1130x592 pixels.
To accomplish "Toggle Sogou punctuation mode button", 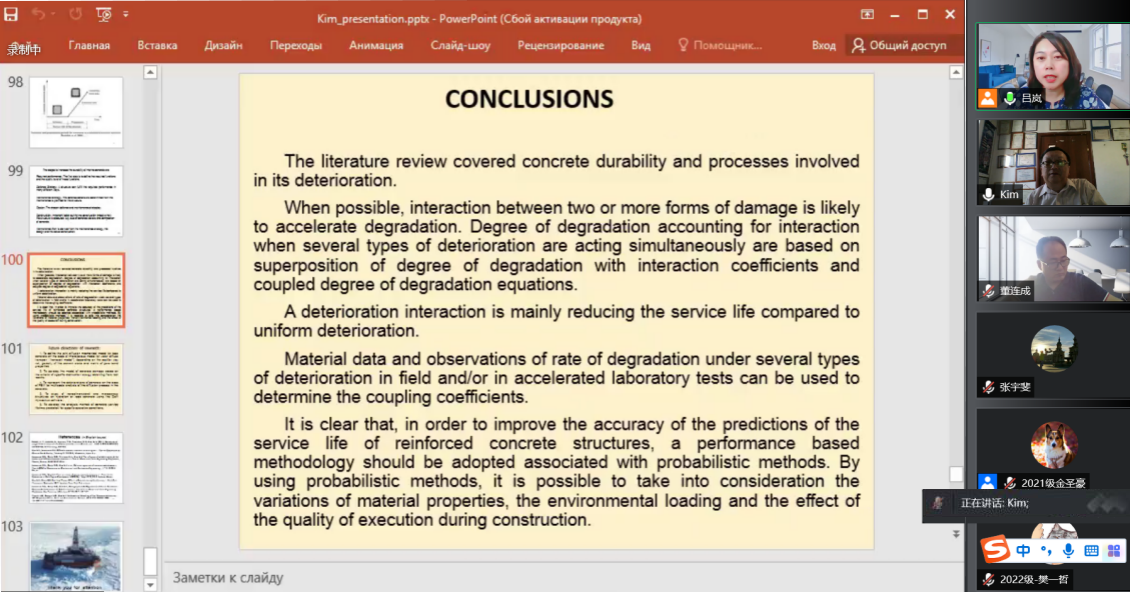I will [x=1046, y=551].
